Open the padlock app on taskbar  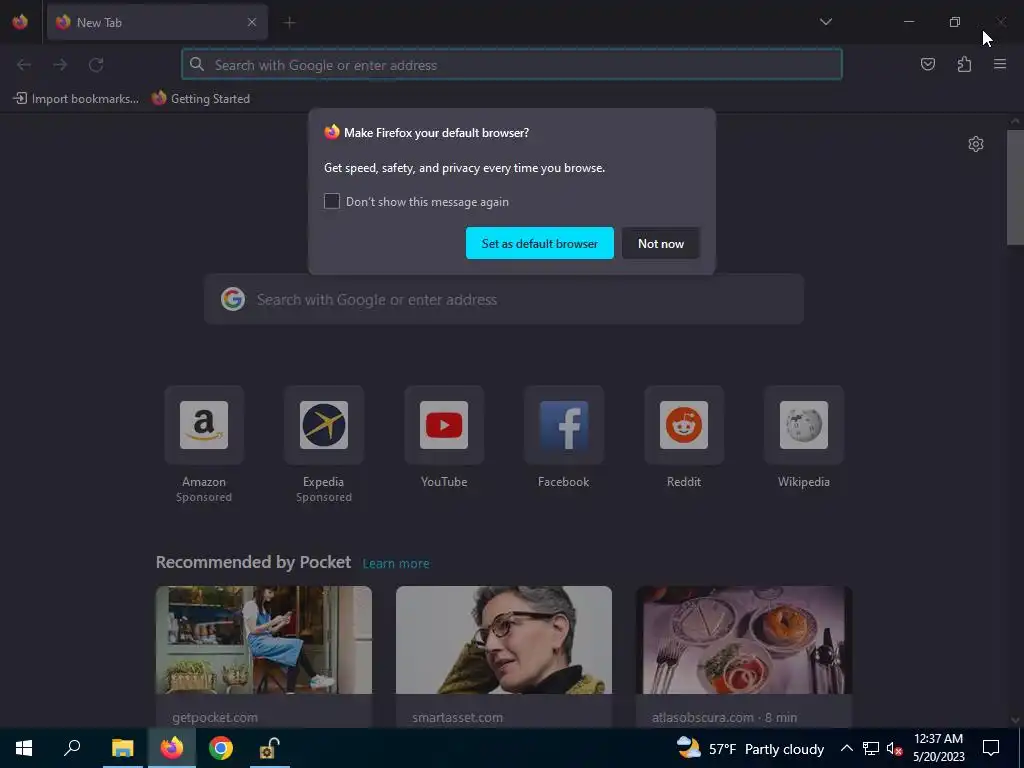(270, 748)
